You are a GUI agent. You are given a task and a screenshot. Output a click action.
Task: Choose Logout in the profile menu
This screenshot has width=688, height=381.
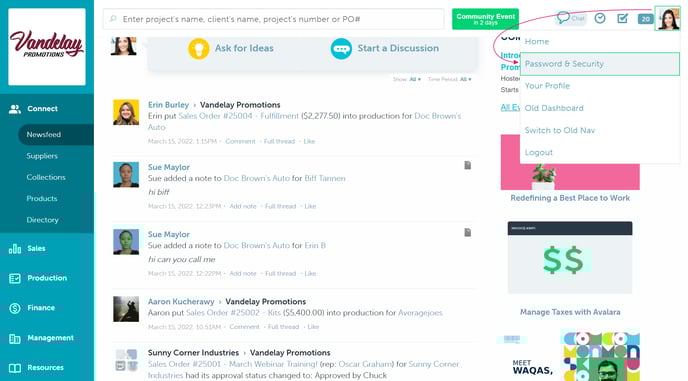point(538,153)
